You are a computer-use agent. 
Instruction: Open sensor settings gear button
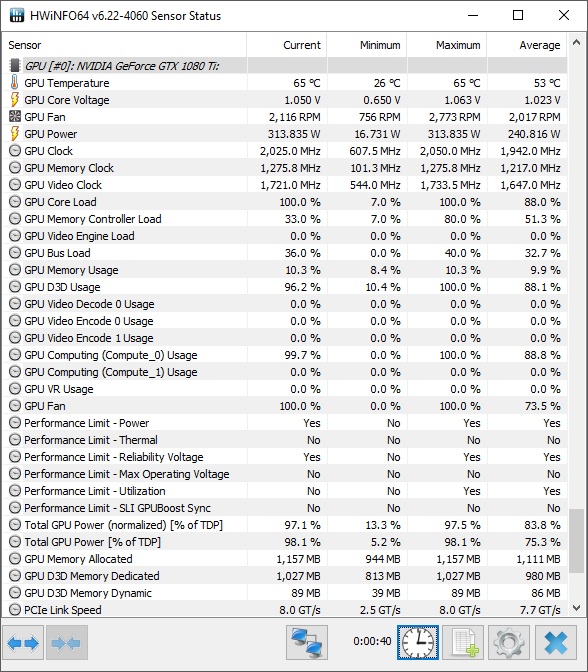point(509,642)
